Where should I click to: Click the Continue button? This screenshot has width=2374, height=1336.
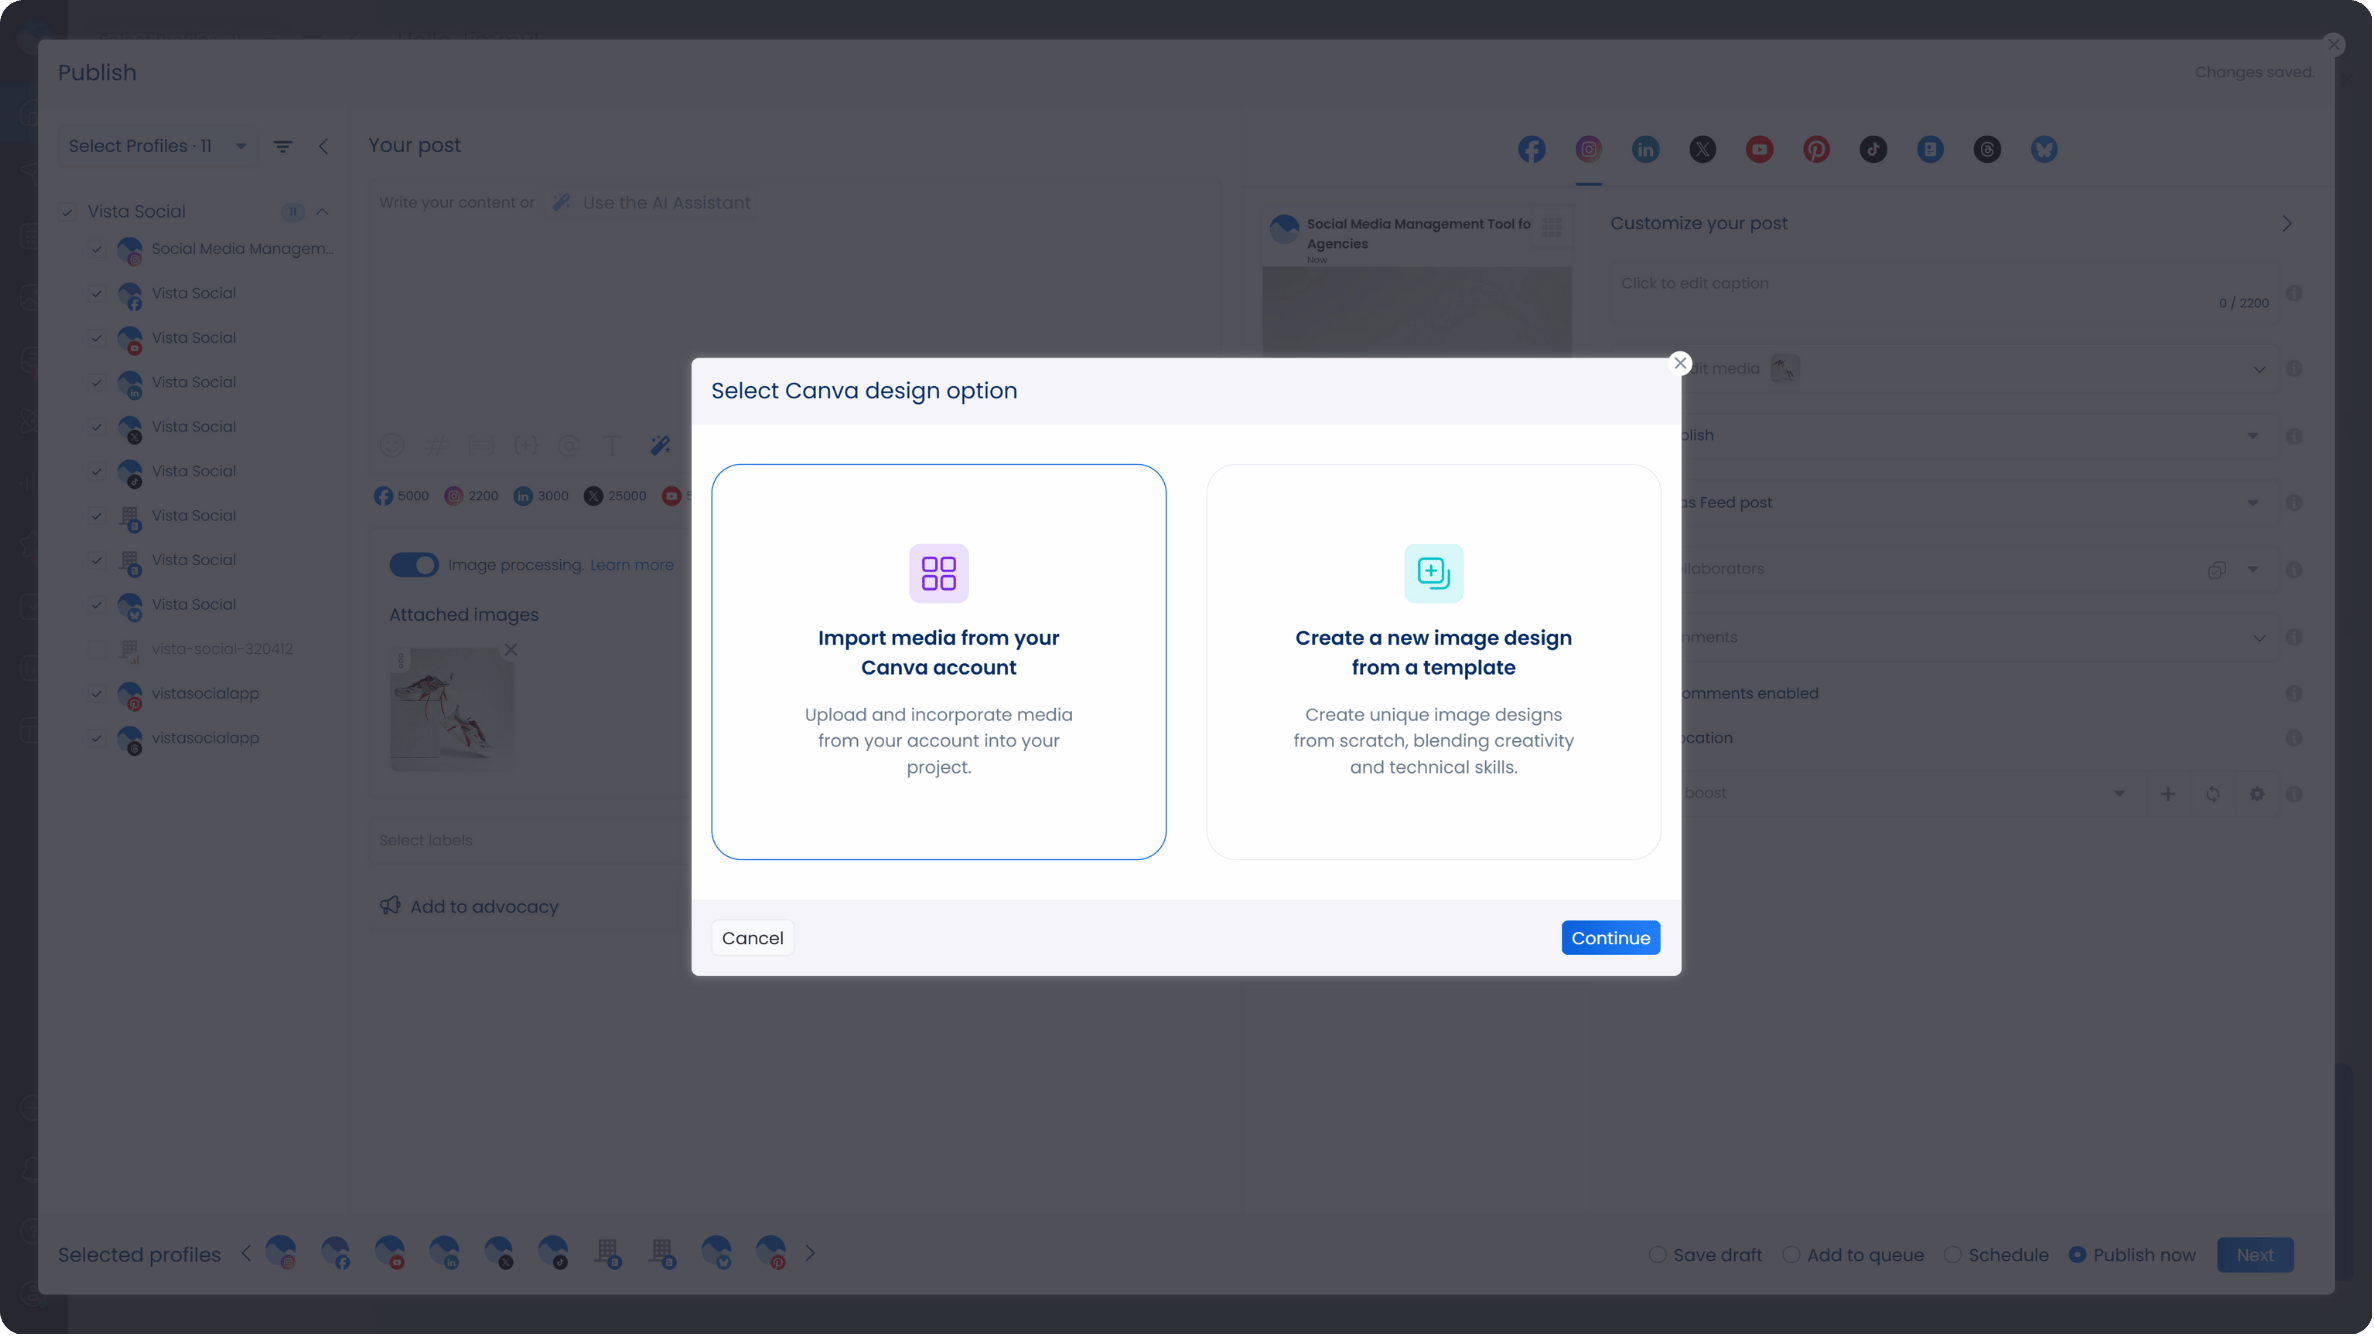tap(1610, 937)
